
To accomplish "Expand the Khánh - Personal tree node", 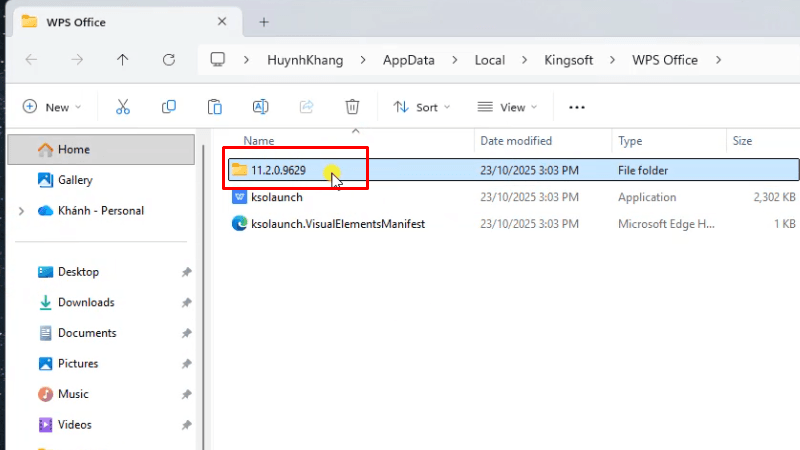I will (x=22, y=211).
